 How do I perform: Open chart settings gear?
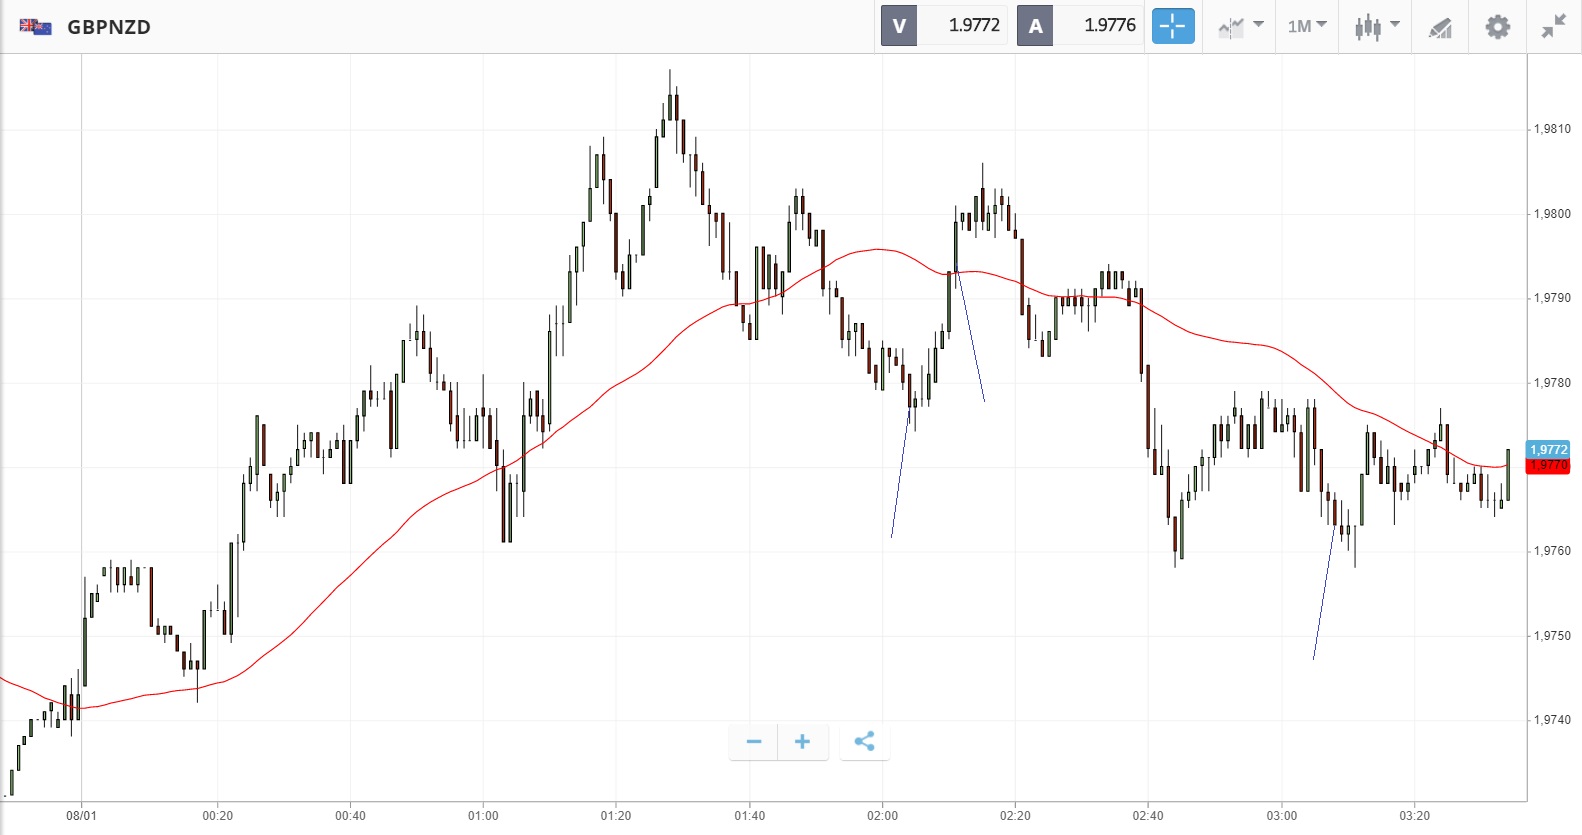1497,27
